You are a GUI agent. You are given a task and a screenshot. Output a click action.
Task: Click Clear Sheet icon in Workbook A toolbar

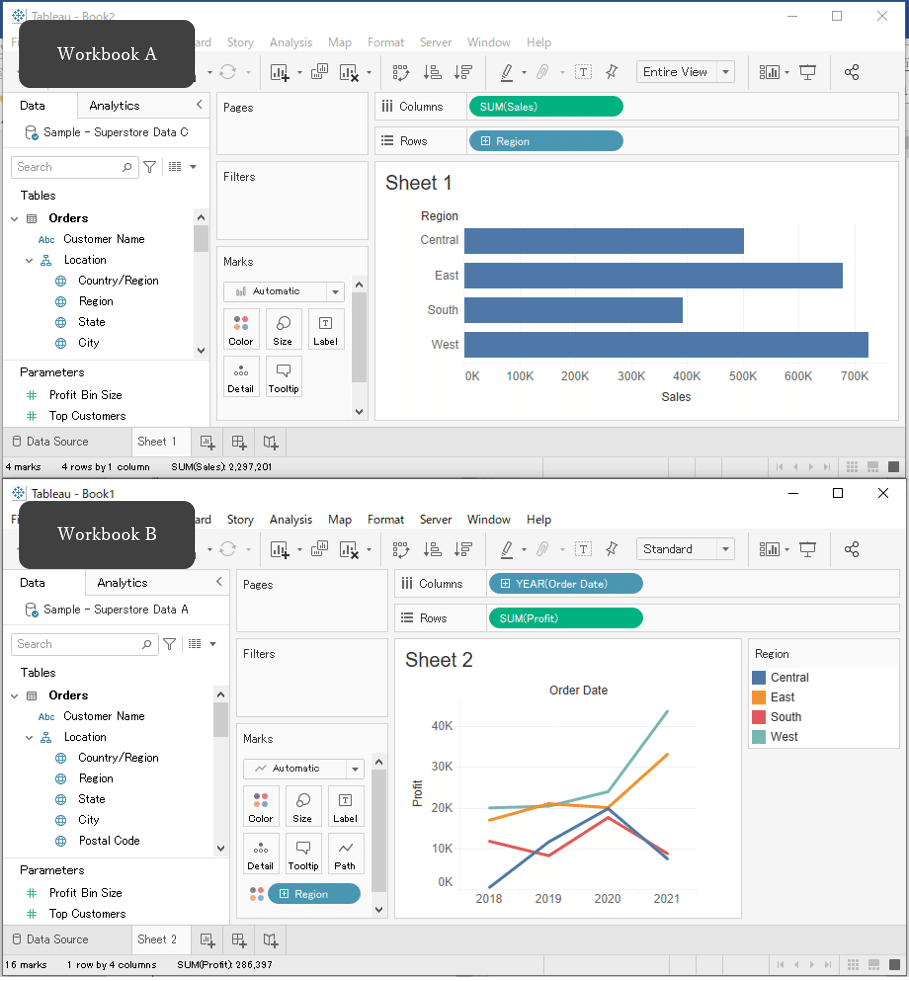[349, 72]
